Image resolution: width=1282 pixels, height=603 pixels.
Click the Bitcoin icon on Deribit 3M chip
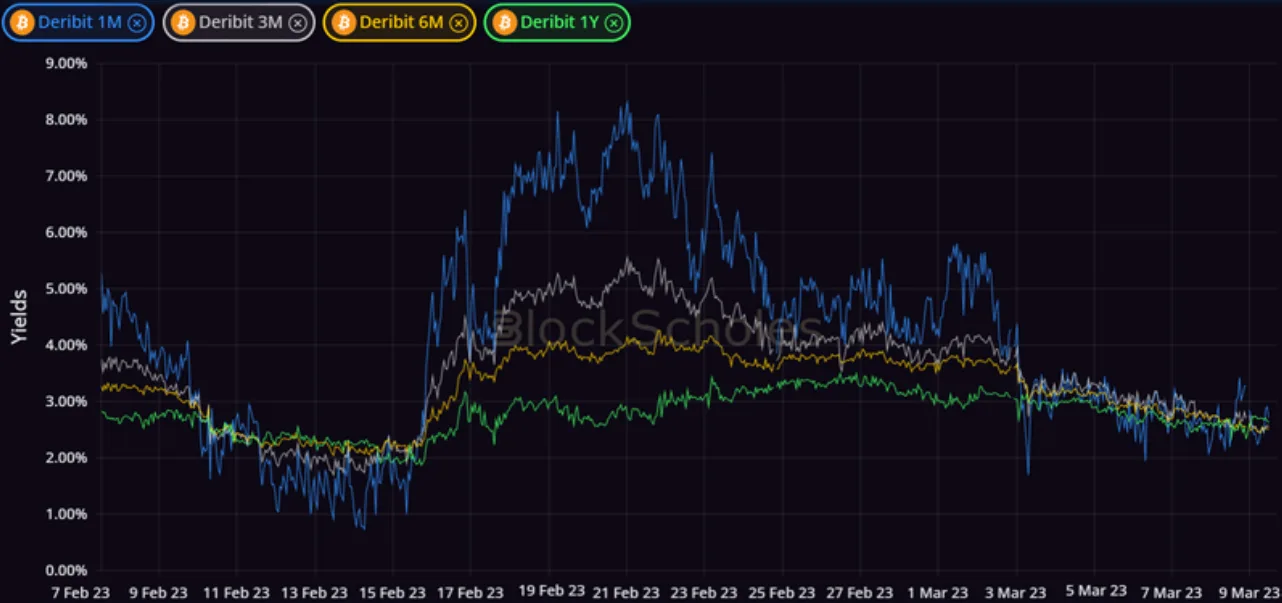(184, 22)
